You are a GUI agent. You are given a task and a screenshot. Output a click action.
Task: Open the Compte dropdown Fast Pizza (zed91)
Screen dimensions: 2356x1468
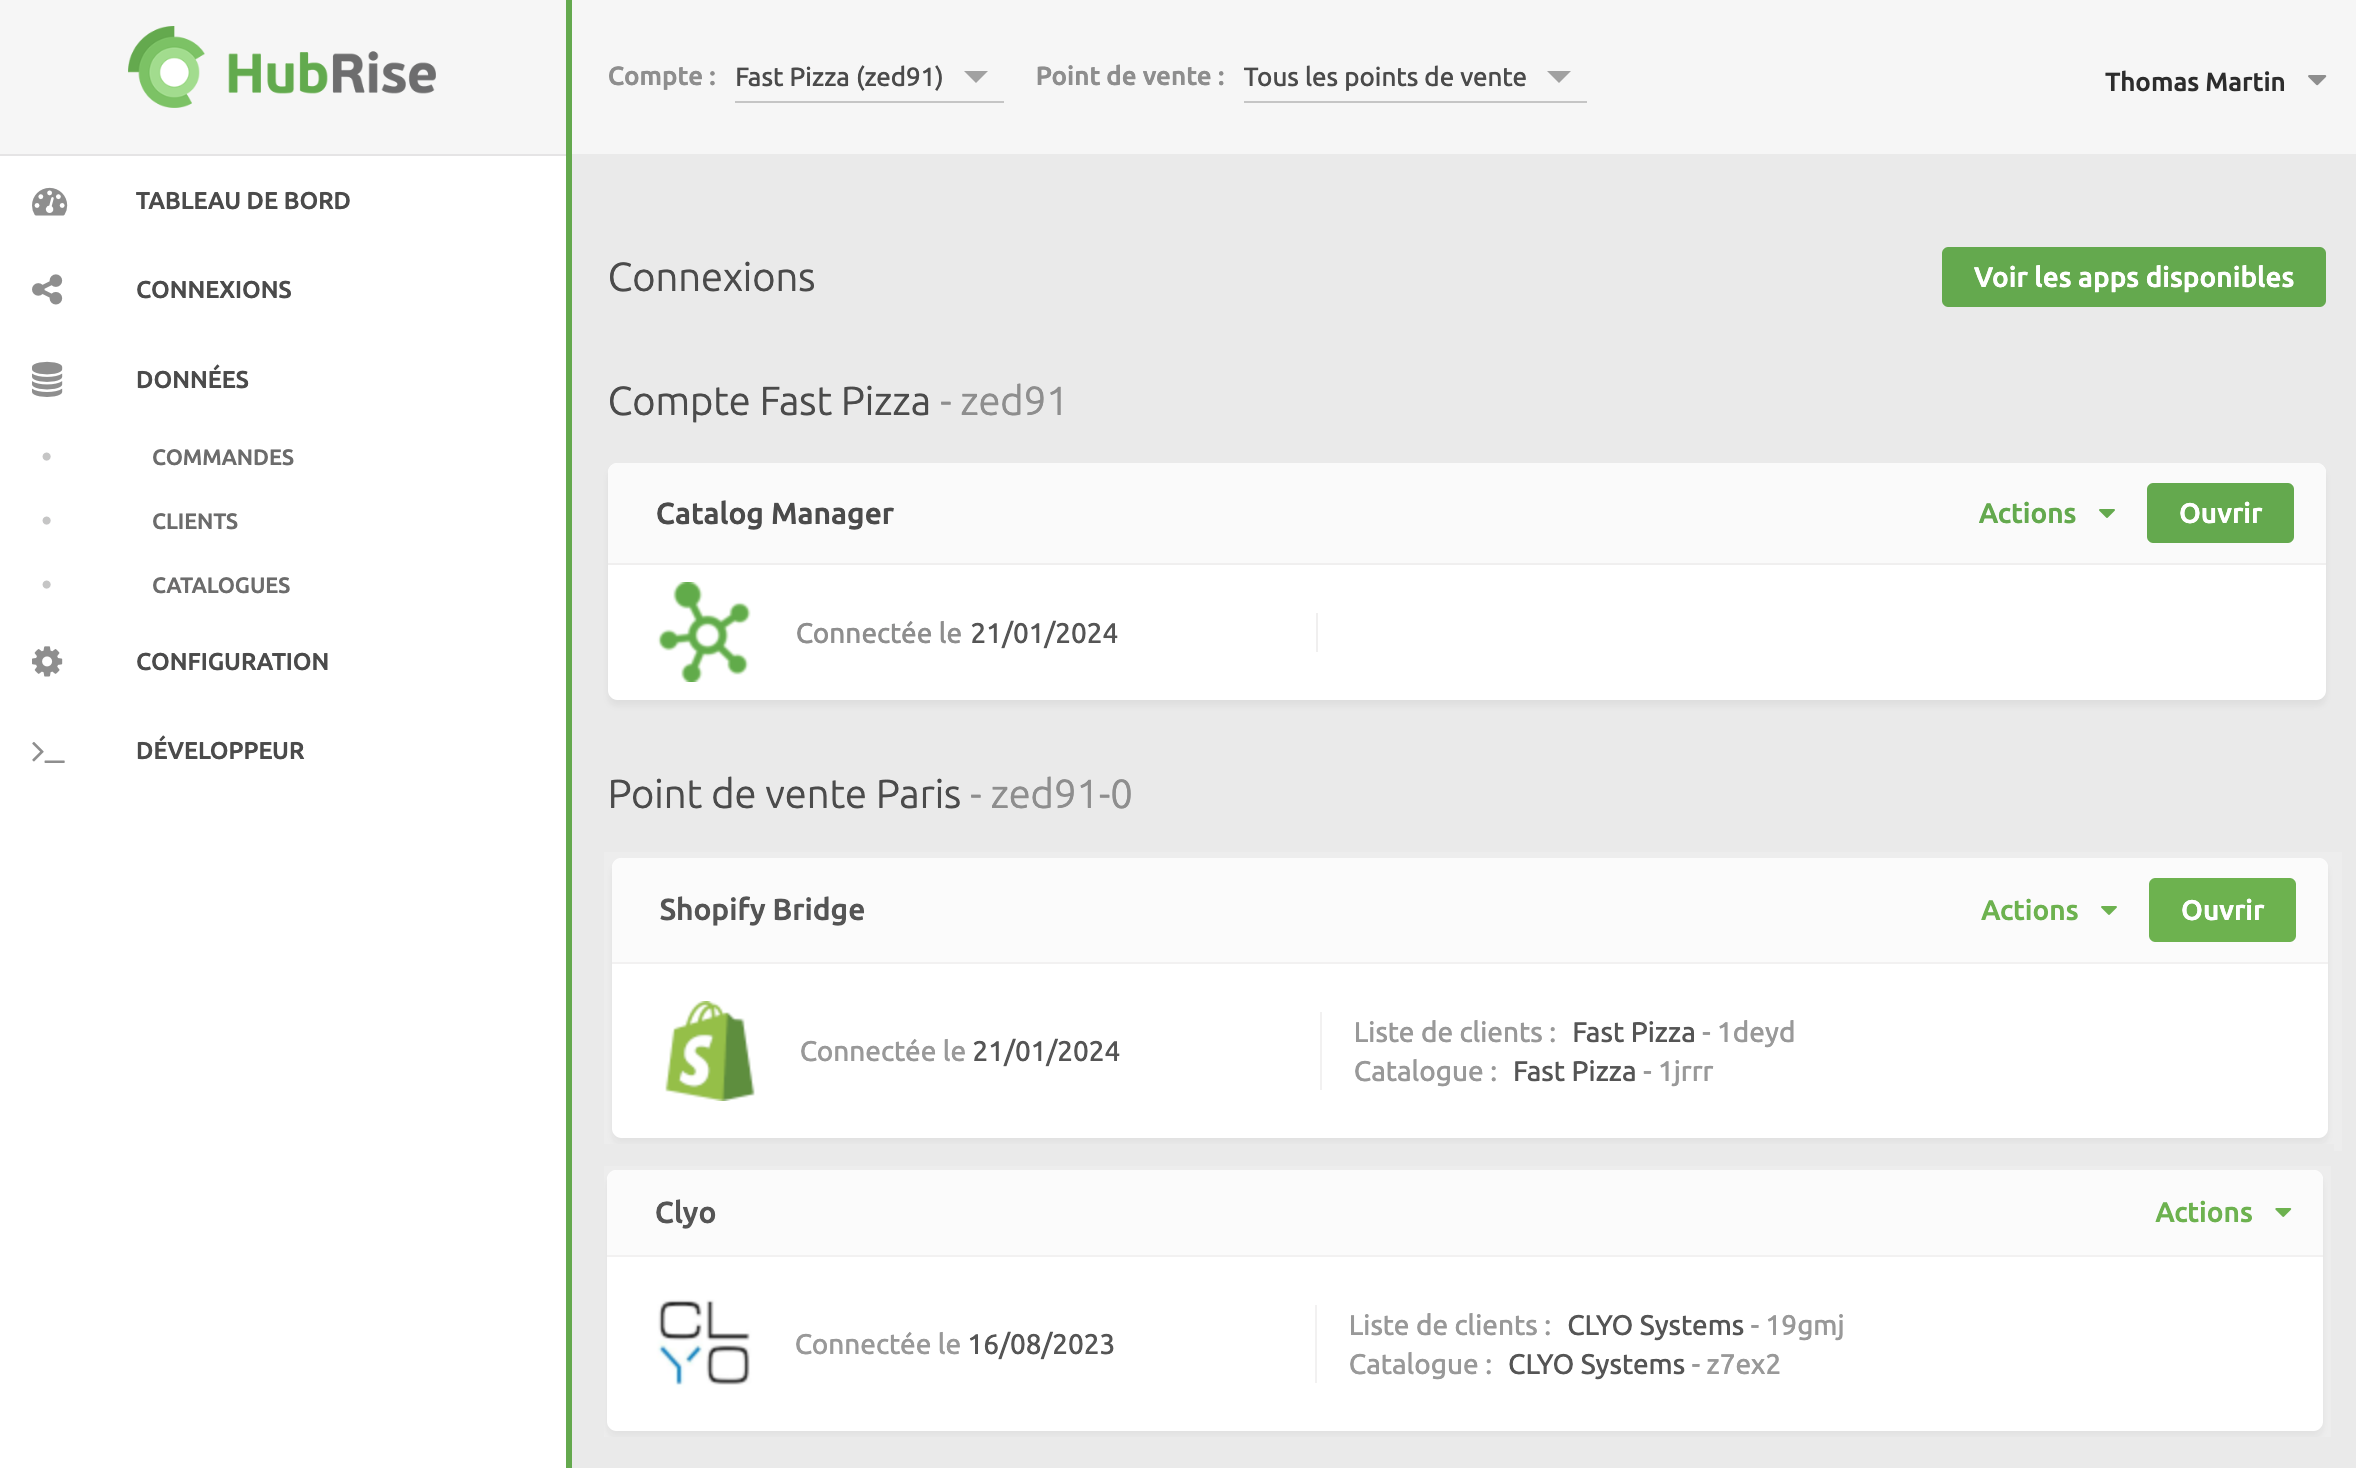[868, 77]
